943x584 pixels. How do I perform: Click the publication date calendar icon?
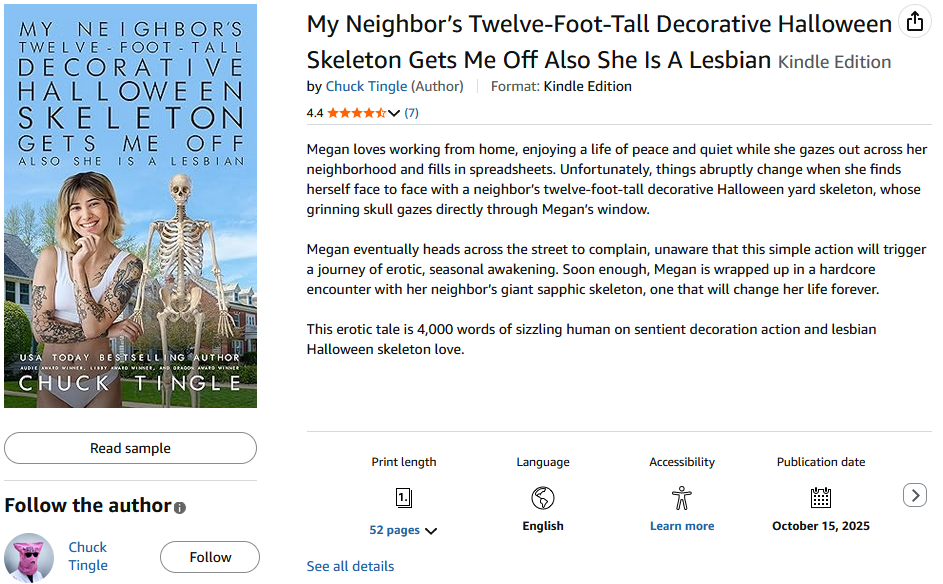821,498
